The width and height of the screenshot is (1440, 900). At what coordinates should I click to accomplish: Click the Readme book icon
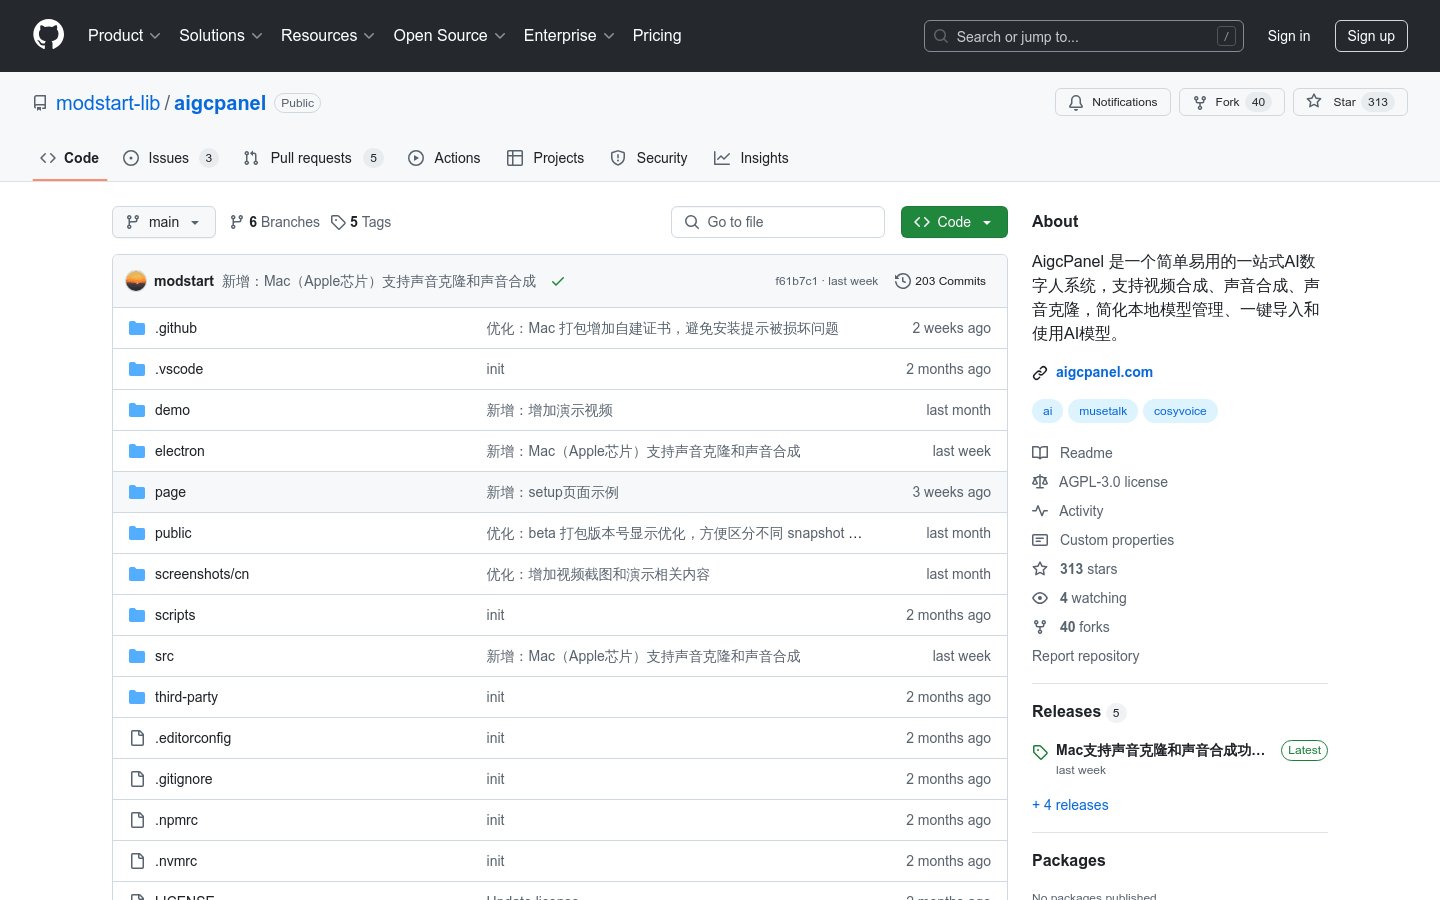1040,453
